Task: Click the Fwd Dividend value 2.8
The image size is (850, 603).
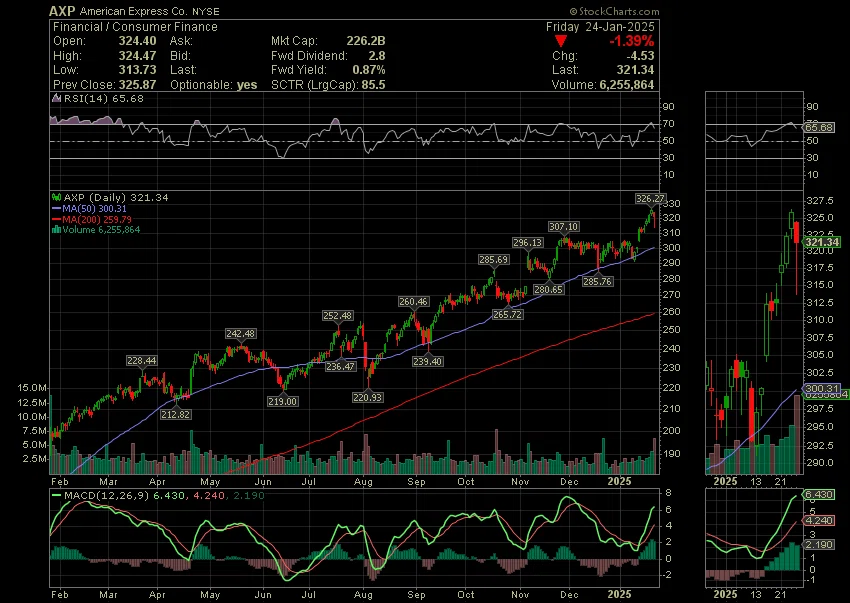Action: tap(377, 56)
